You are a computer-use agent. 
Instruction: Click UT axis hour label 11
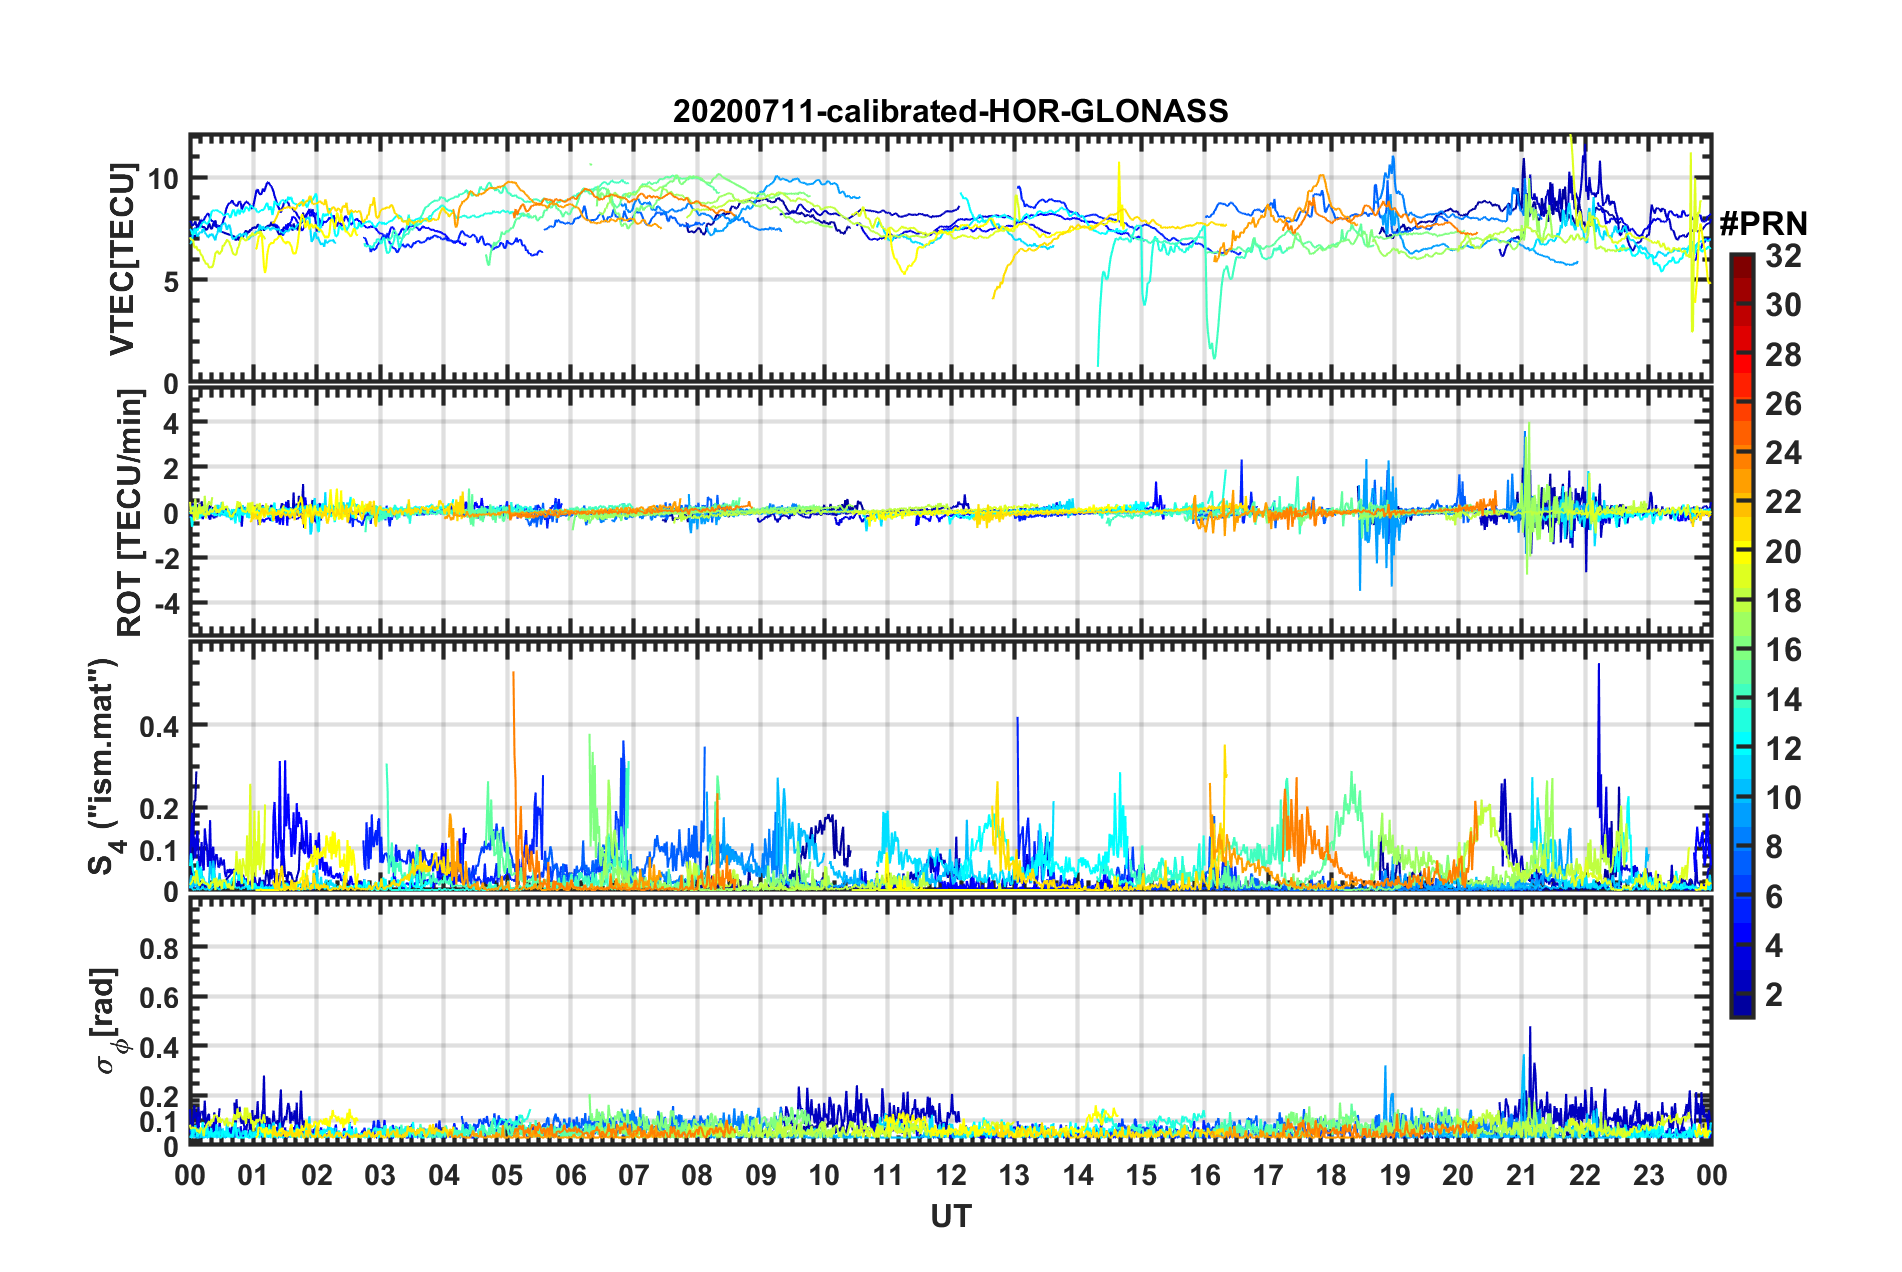pos(888,1175)
